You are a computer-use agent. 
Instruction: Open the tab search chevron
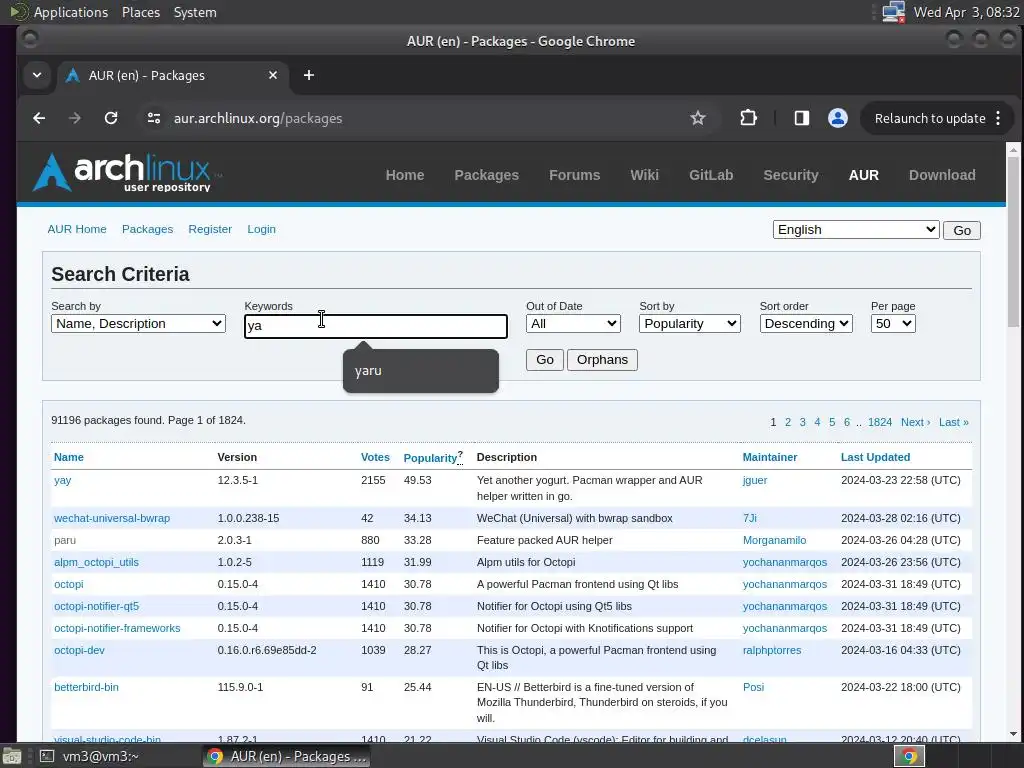37,75
